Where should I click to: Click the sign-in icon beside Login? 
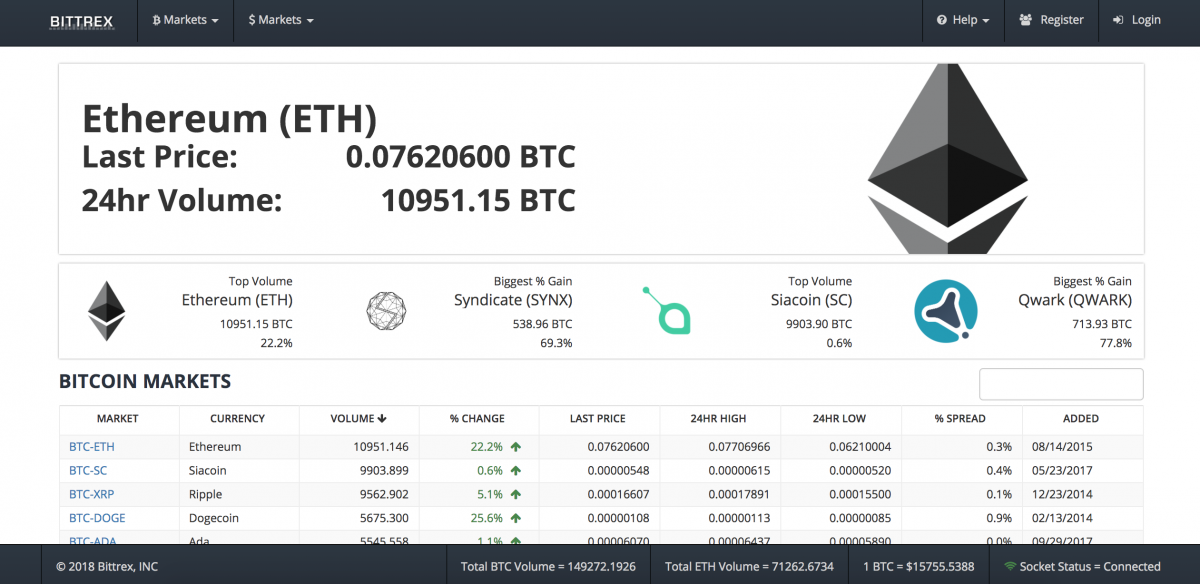1118,20
